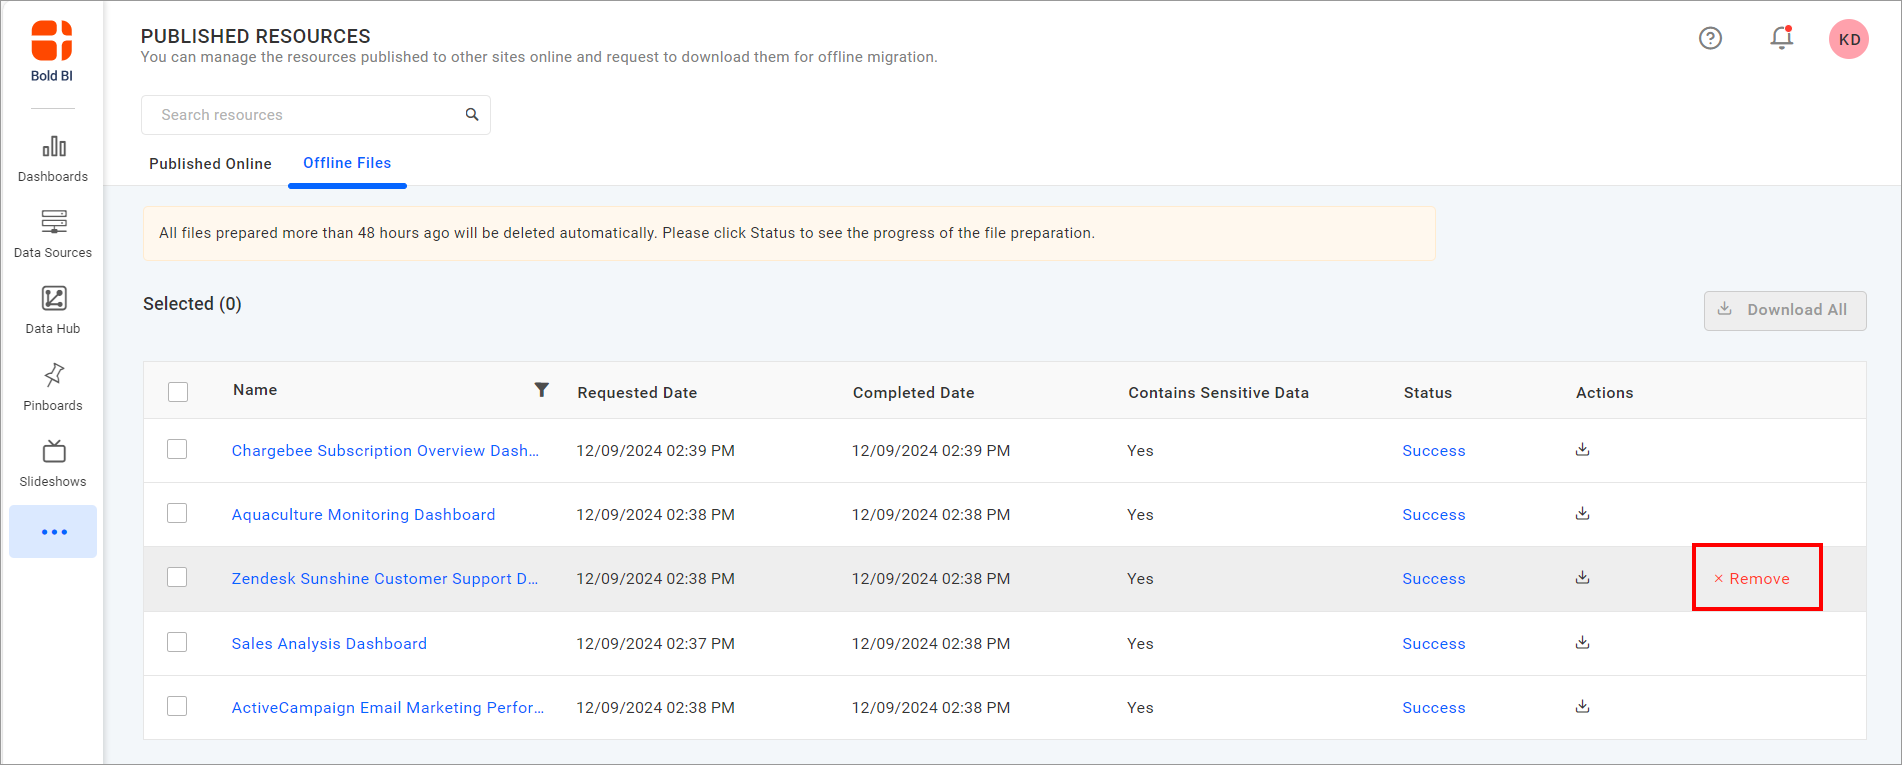Download the Sales Analysis Dashboard file
The image size is (1902, 765).
[1582, 643]
